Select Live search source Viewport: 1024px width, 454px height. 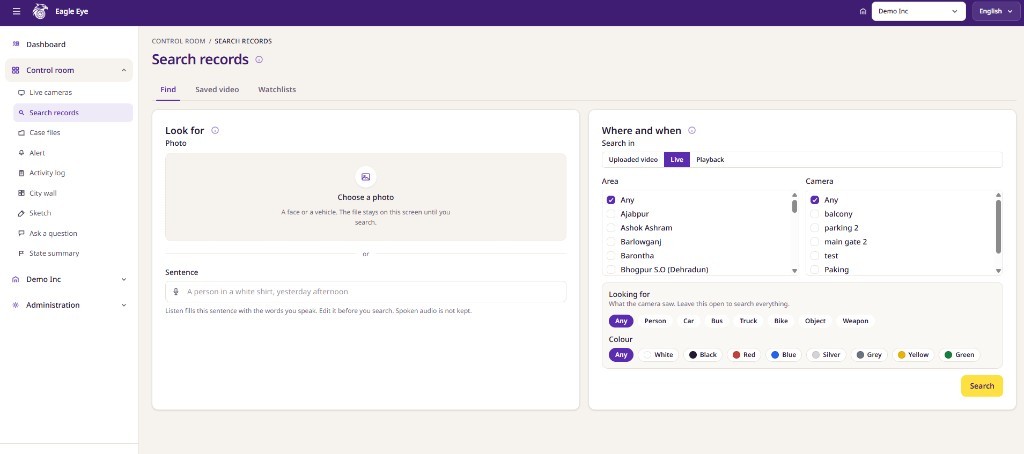[677, 159]
